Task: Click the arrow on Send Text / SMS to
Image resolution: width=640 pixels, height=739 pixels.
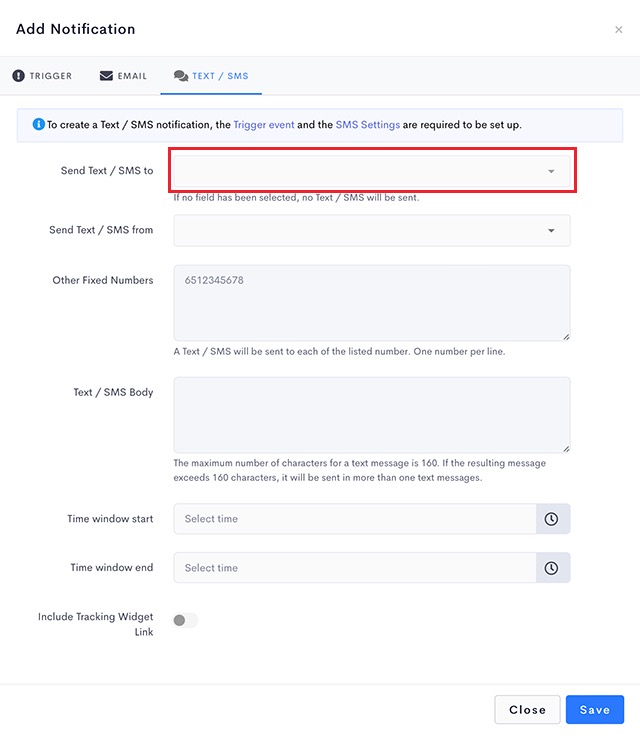Action: tap(551, 171)
